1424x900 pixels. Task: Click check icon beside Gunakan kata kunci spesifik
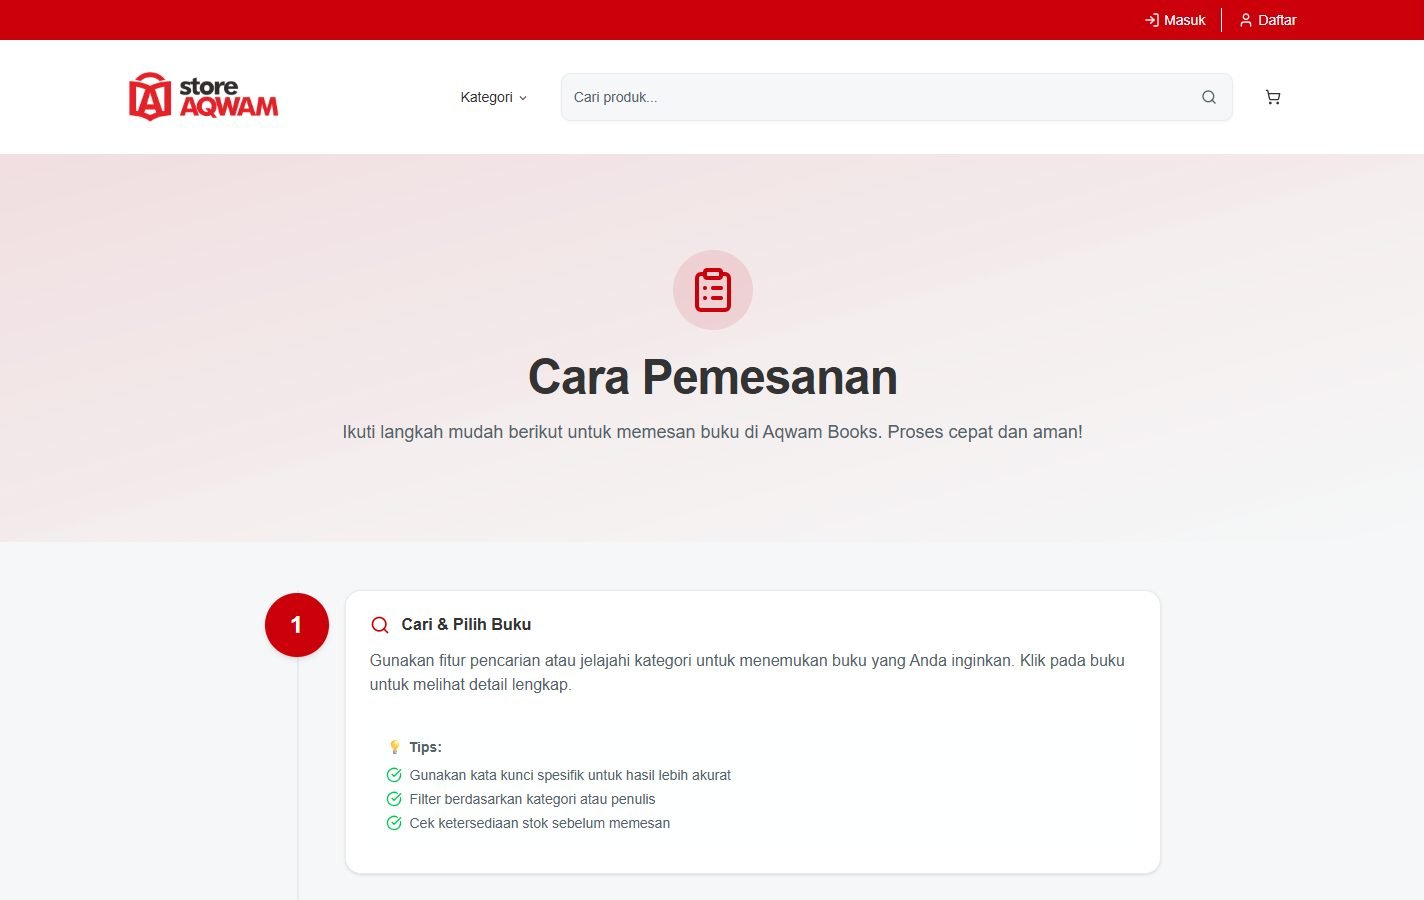[394, 775]
